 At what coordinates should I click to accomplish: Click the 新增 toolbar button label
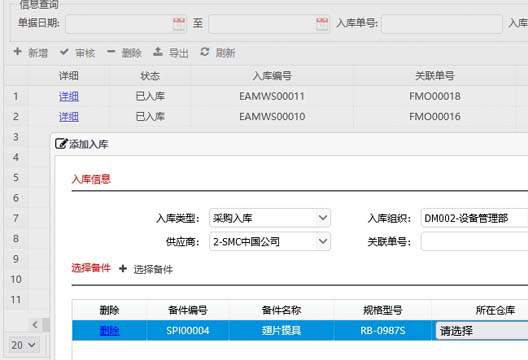38,53
